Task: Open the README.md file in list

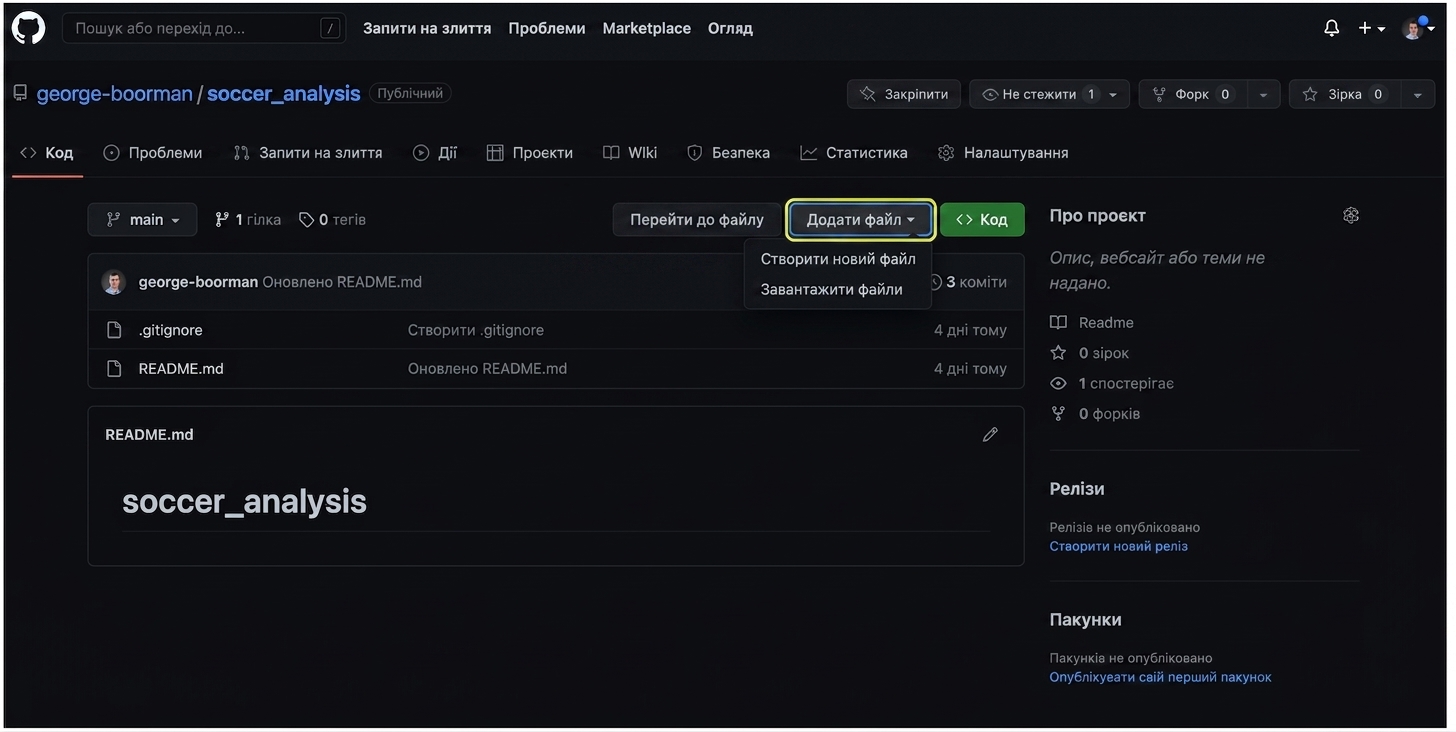Action: pos(181,368)
